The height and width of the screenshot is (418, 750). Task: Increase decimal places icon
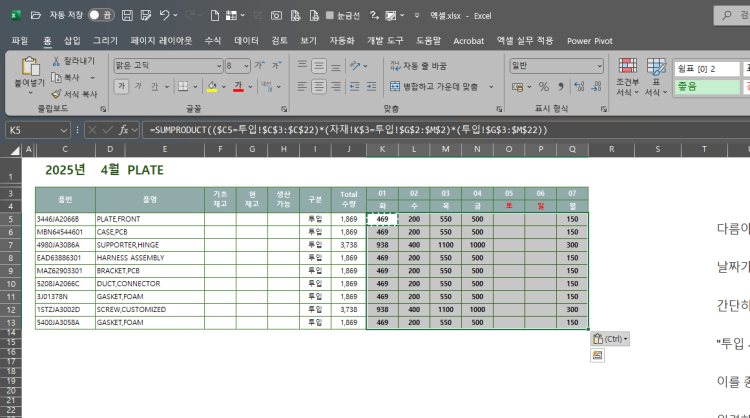(579, 87)
